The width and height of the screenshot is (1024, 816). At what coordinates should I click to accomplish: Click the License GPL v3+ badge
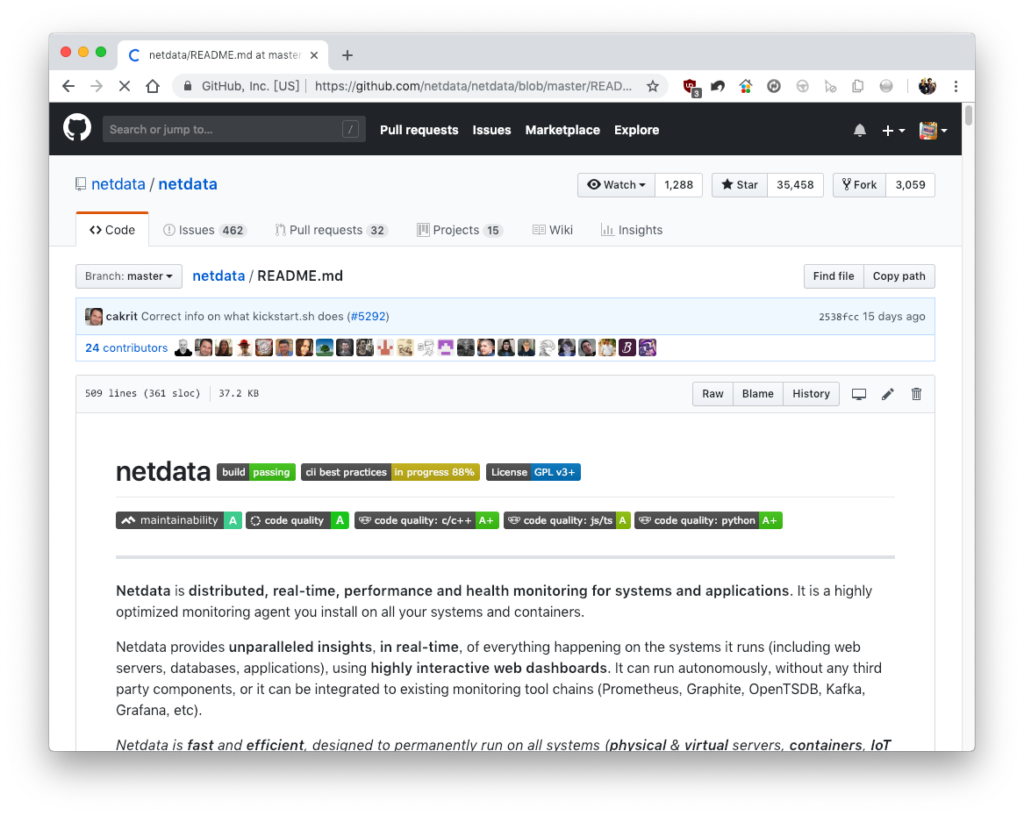(x=534, y=472)
